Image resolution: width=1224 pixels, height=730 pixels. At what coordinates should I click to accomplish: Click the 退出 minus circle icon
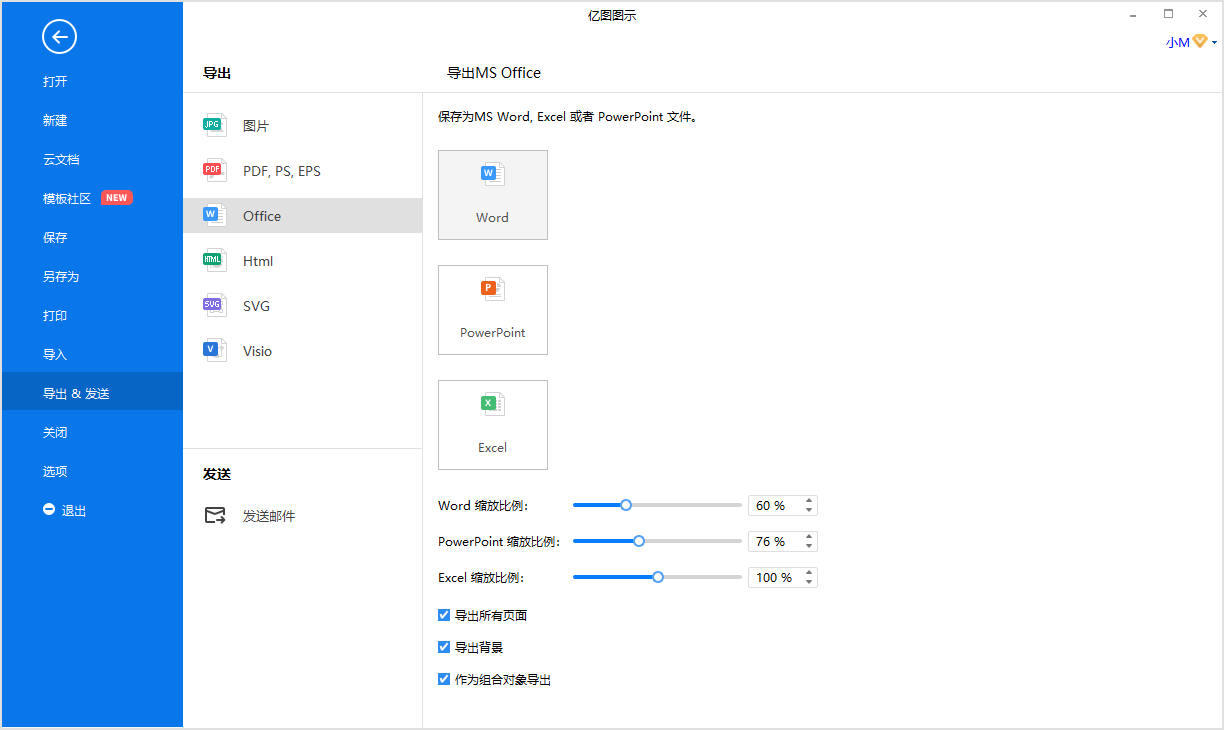point(49,510)
